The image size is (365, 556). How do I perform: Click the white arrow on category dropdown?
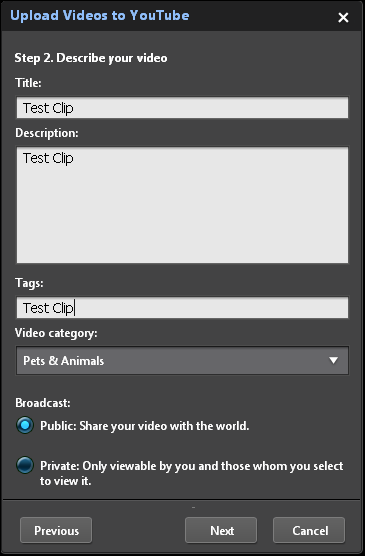point(333,361)
